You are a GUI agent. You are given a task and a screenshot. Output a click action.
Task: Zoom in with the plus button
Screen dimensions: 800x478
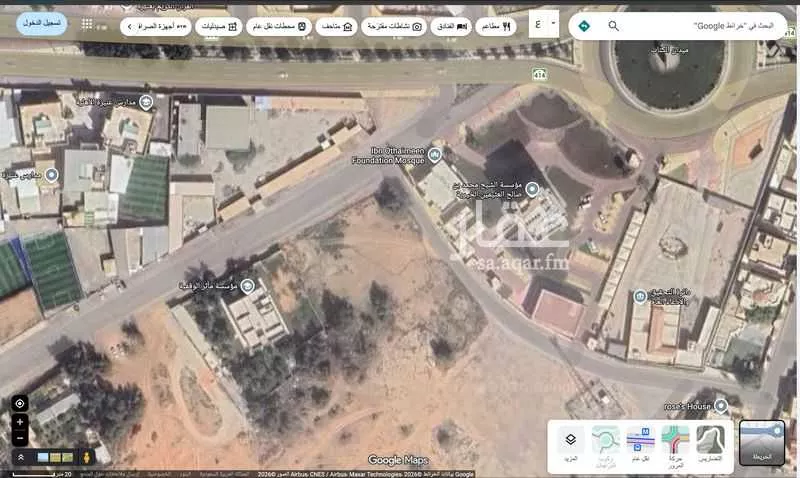[x=19, y=423]
